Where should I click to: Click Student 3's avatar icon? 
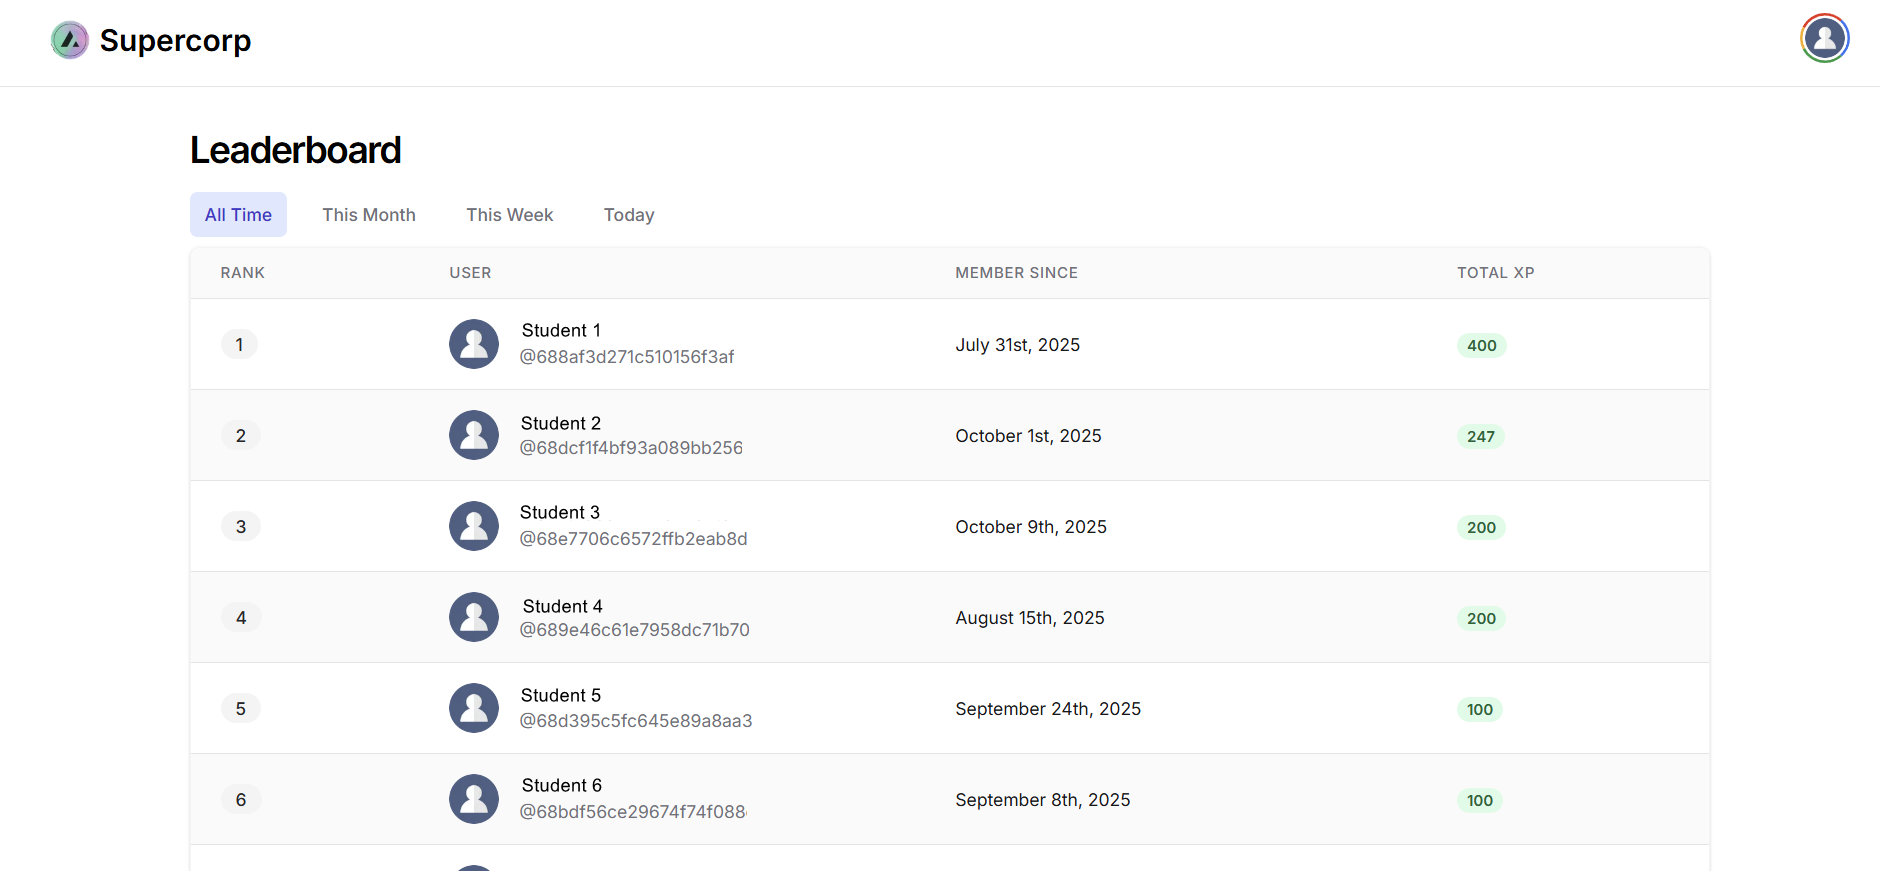(474, 526)
